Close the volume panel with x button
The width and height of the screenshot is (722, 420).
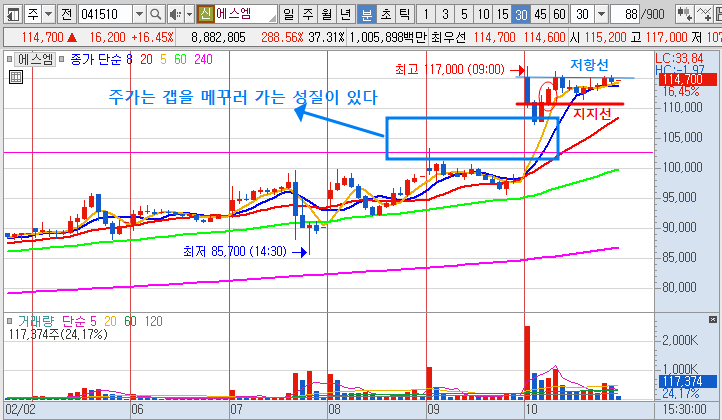click(713, 319)
